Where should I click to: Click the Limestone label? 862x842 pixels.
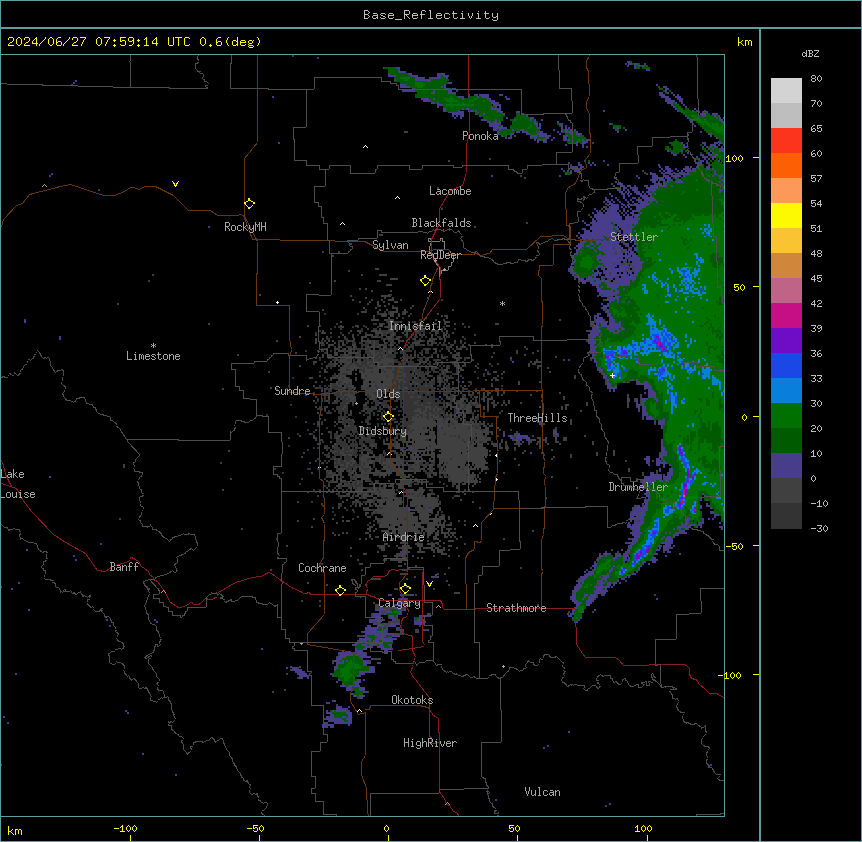tap(153, 356)
